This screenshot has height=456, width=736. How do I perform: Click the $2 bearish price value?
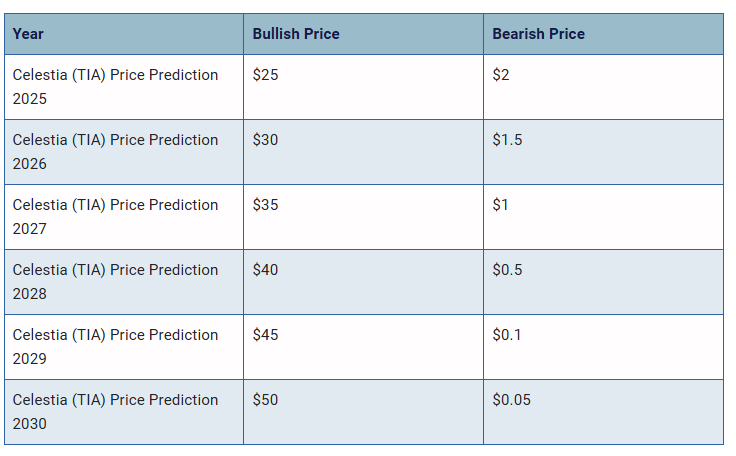(501, 75)
